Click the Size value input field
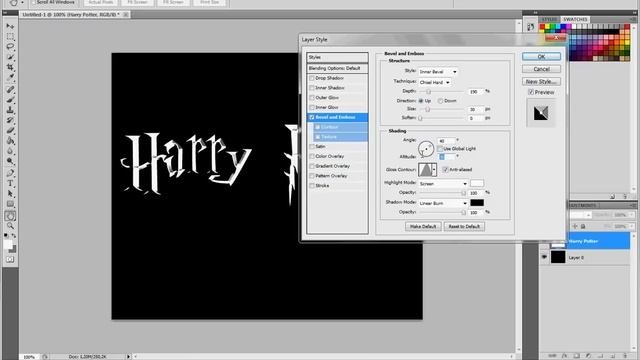Image resolution: width=640 pixels, height=360 pixels. (x=476, y=109)
